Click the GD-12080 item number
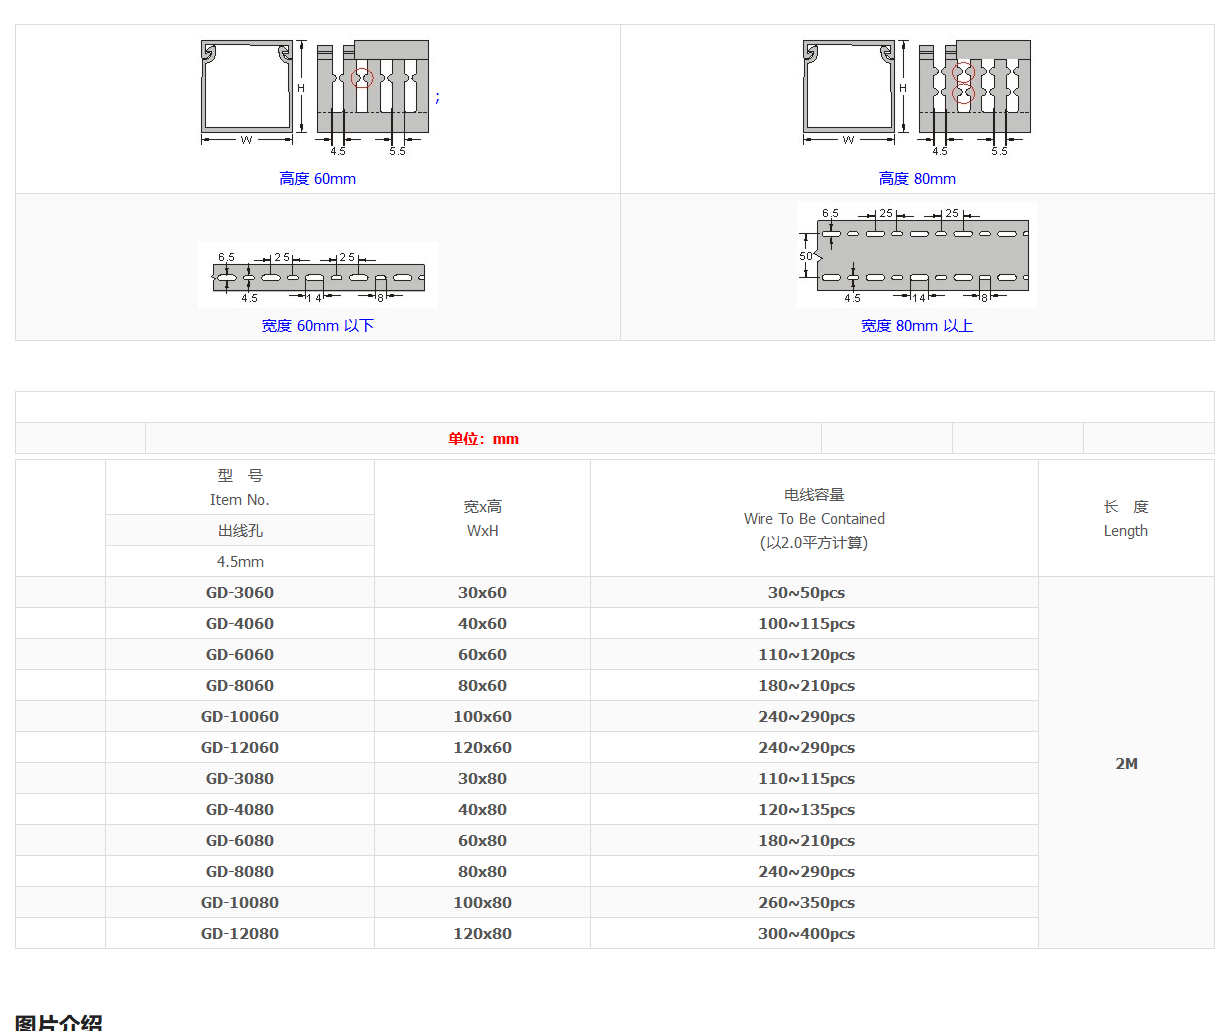The height and width of the screenshot is (1031, 1227). pos(240,934)
